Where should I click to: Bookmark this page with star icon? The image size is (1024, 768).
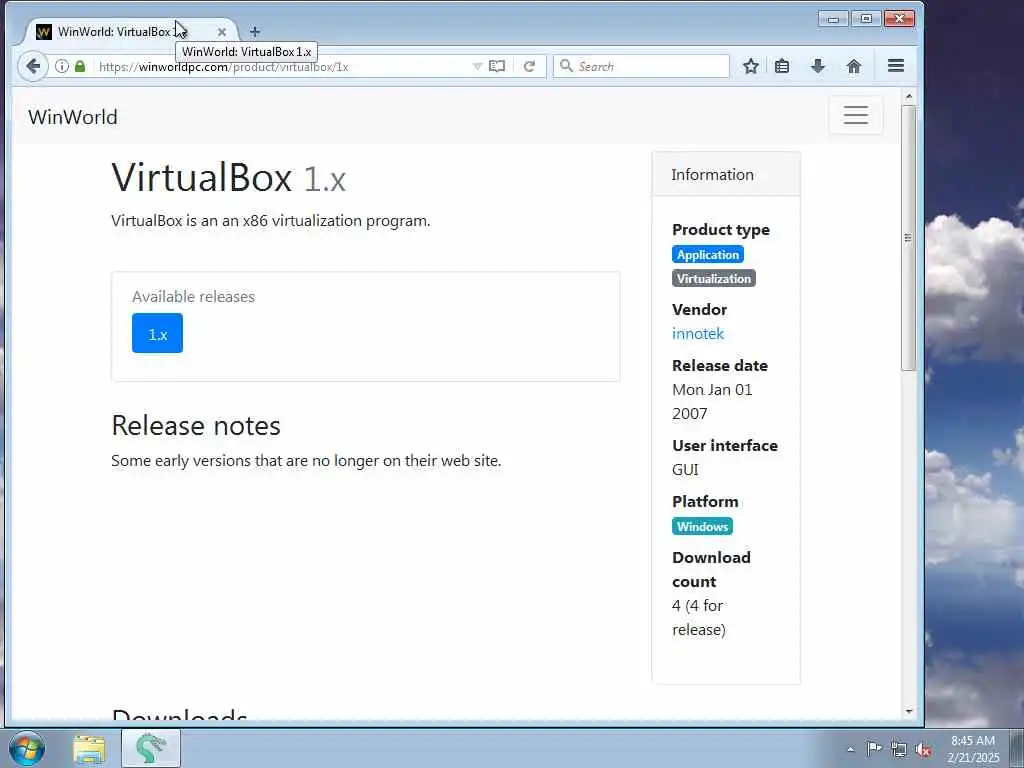click(751, 66)
